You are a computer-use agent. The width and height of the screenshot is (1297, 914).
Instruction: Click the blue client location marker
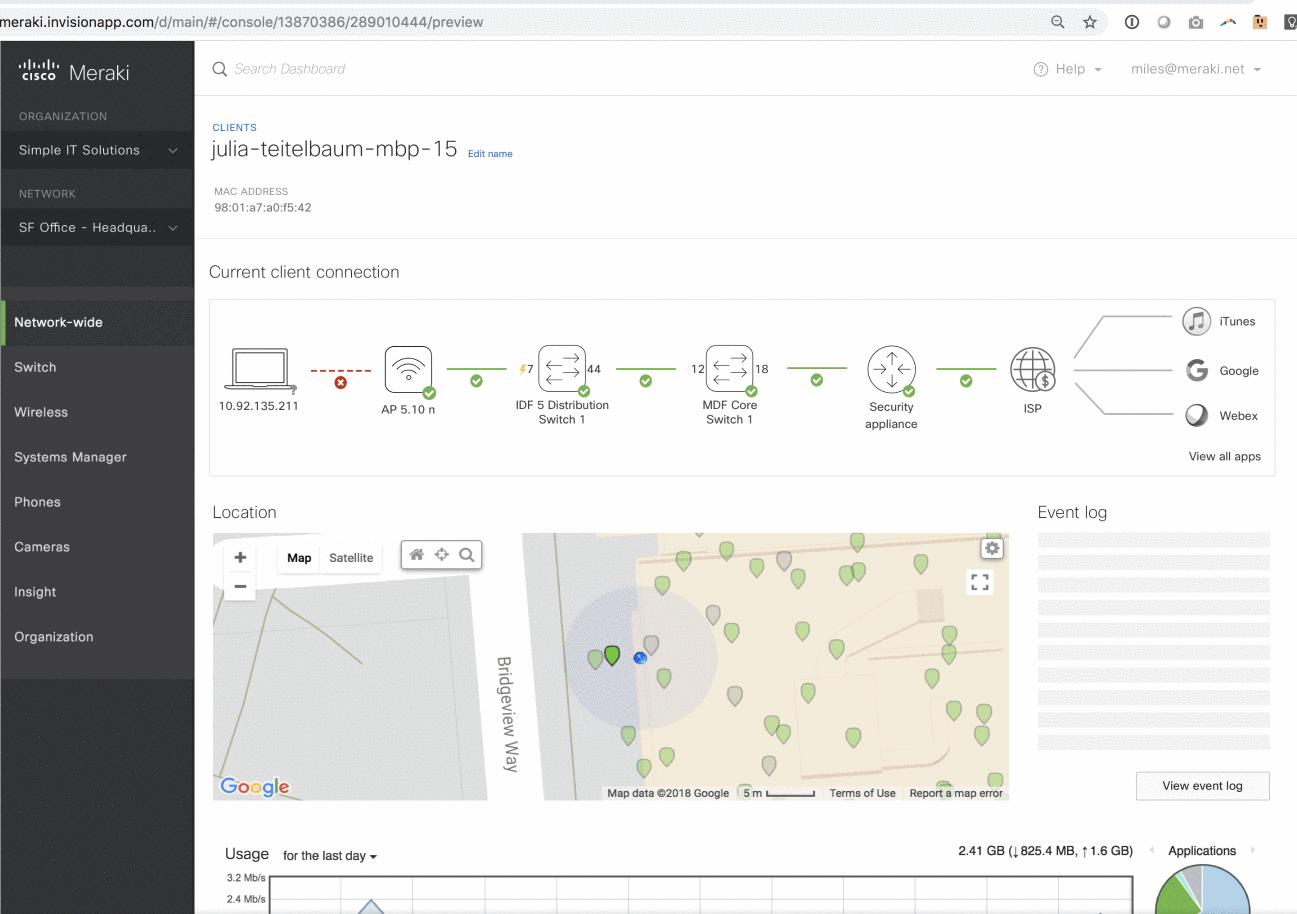pos(640,657)
